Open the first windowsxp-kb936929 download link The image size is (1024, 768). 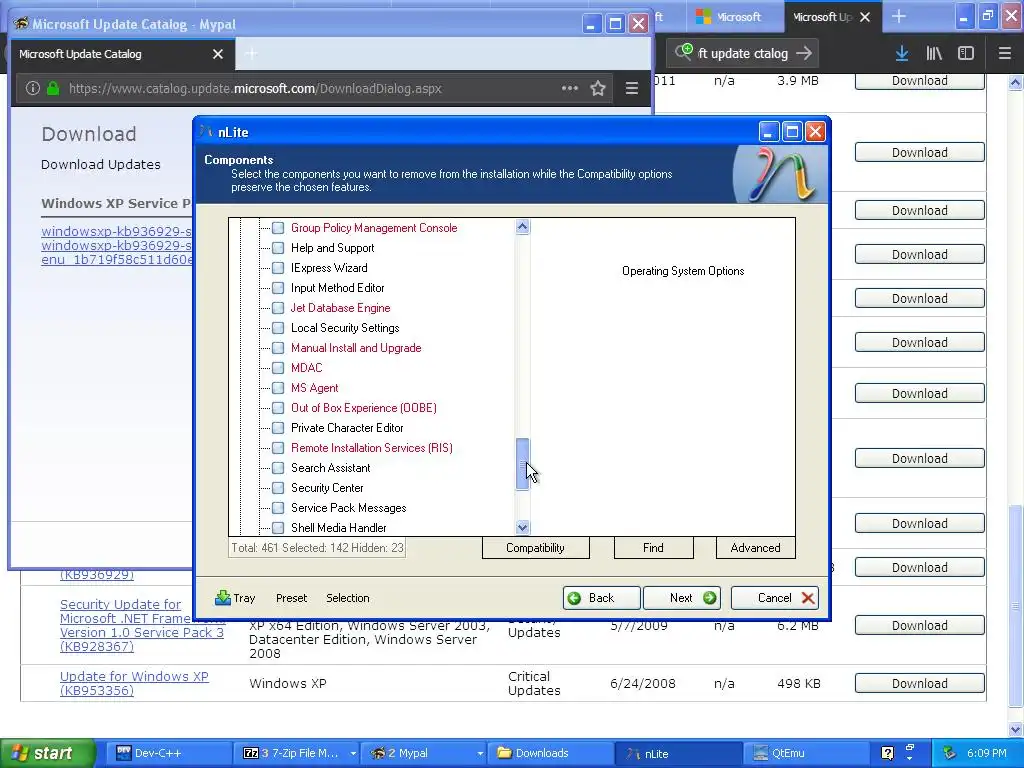tap(116, 231)
